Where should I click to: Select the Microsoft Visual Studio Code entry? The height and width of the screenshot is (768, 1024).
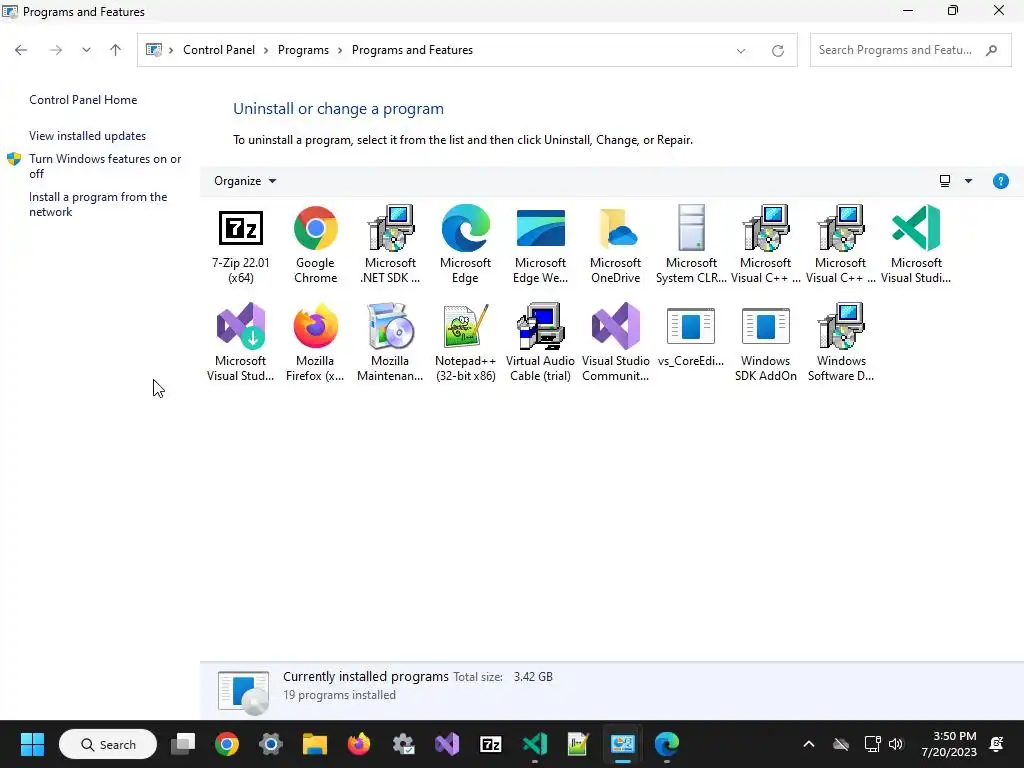click(x=916, y=246)
